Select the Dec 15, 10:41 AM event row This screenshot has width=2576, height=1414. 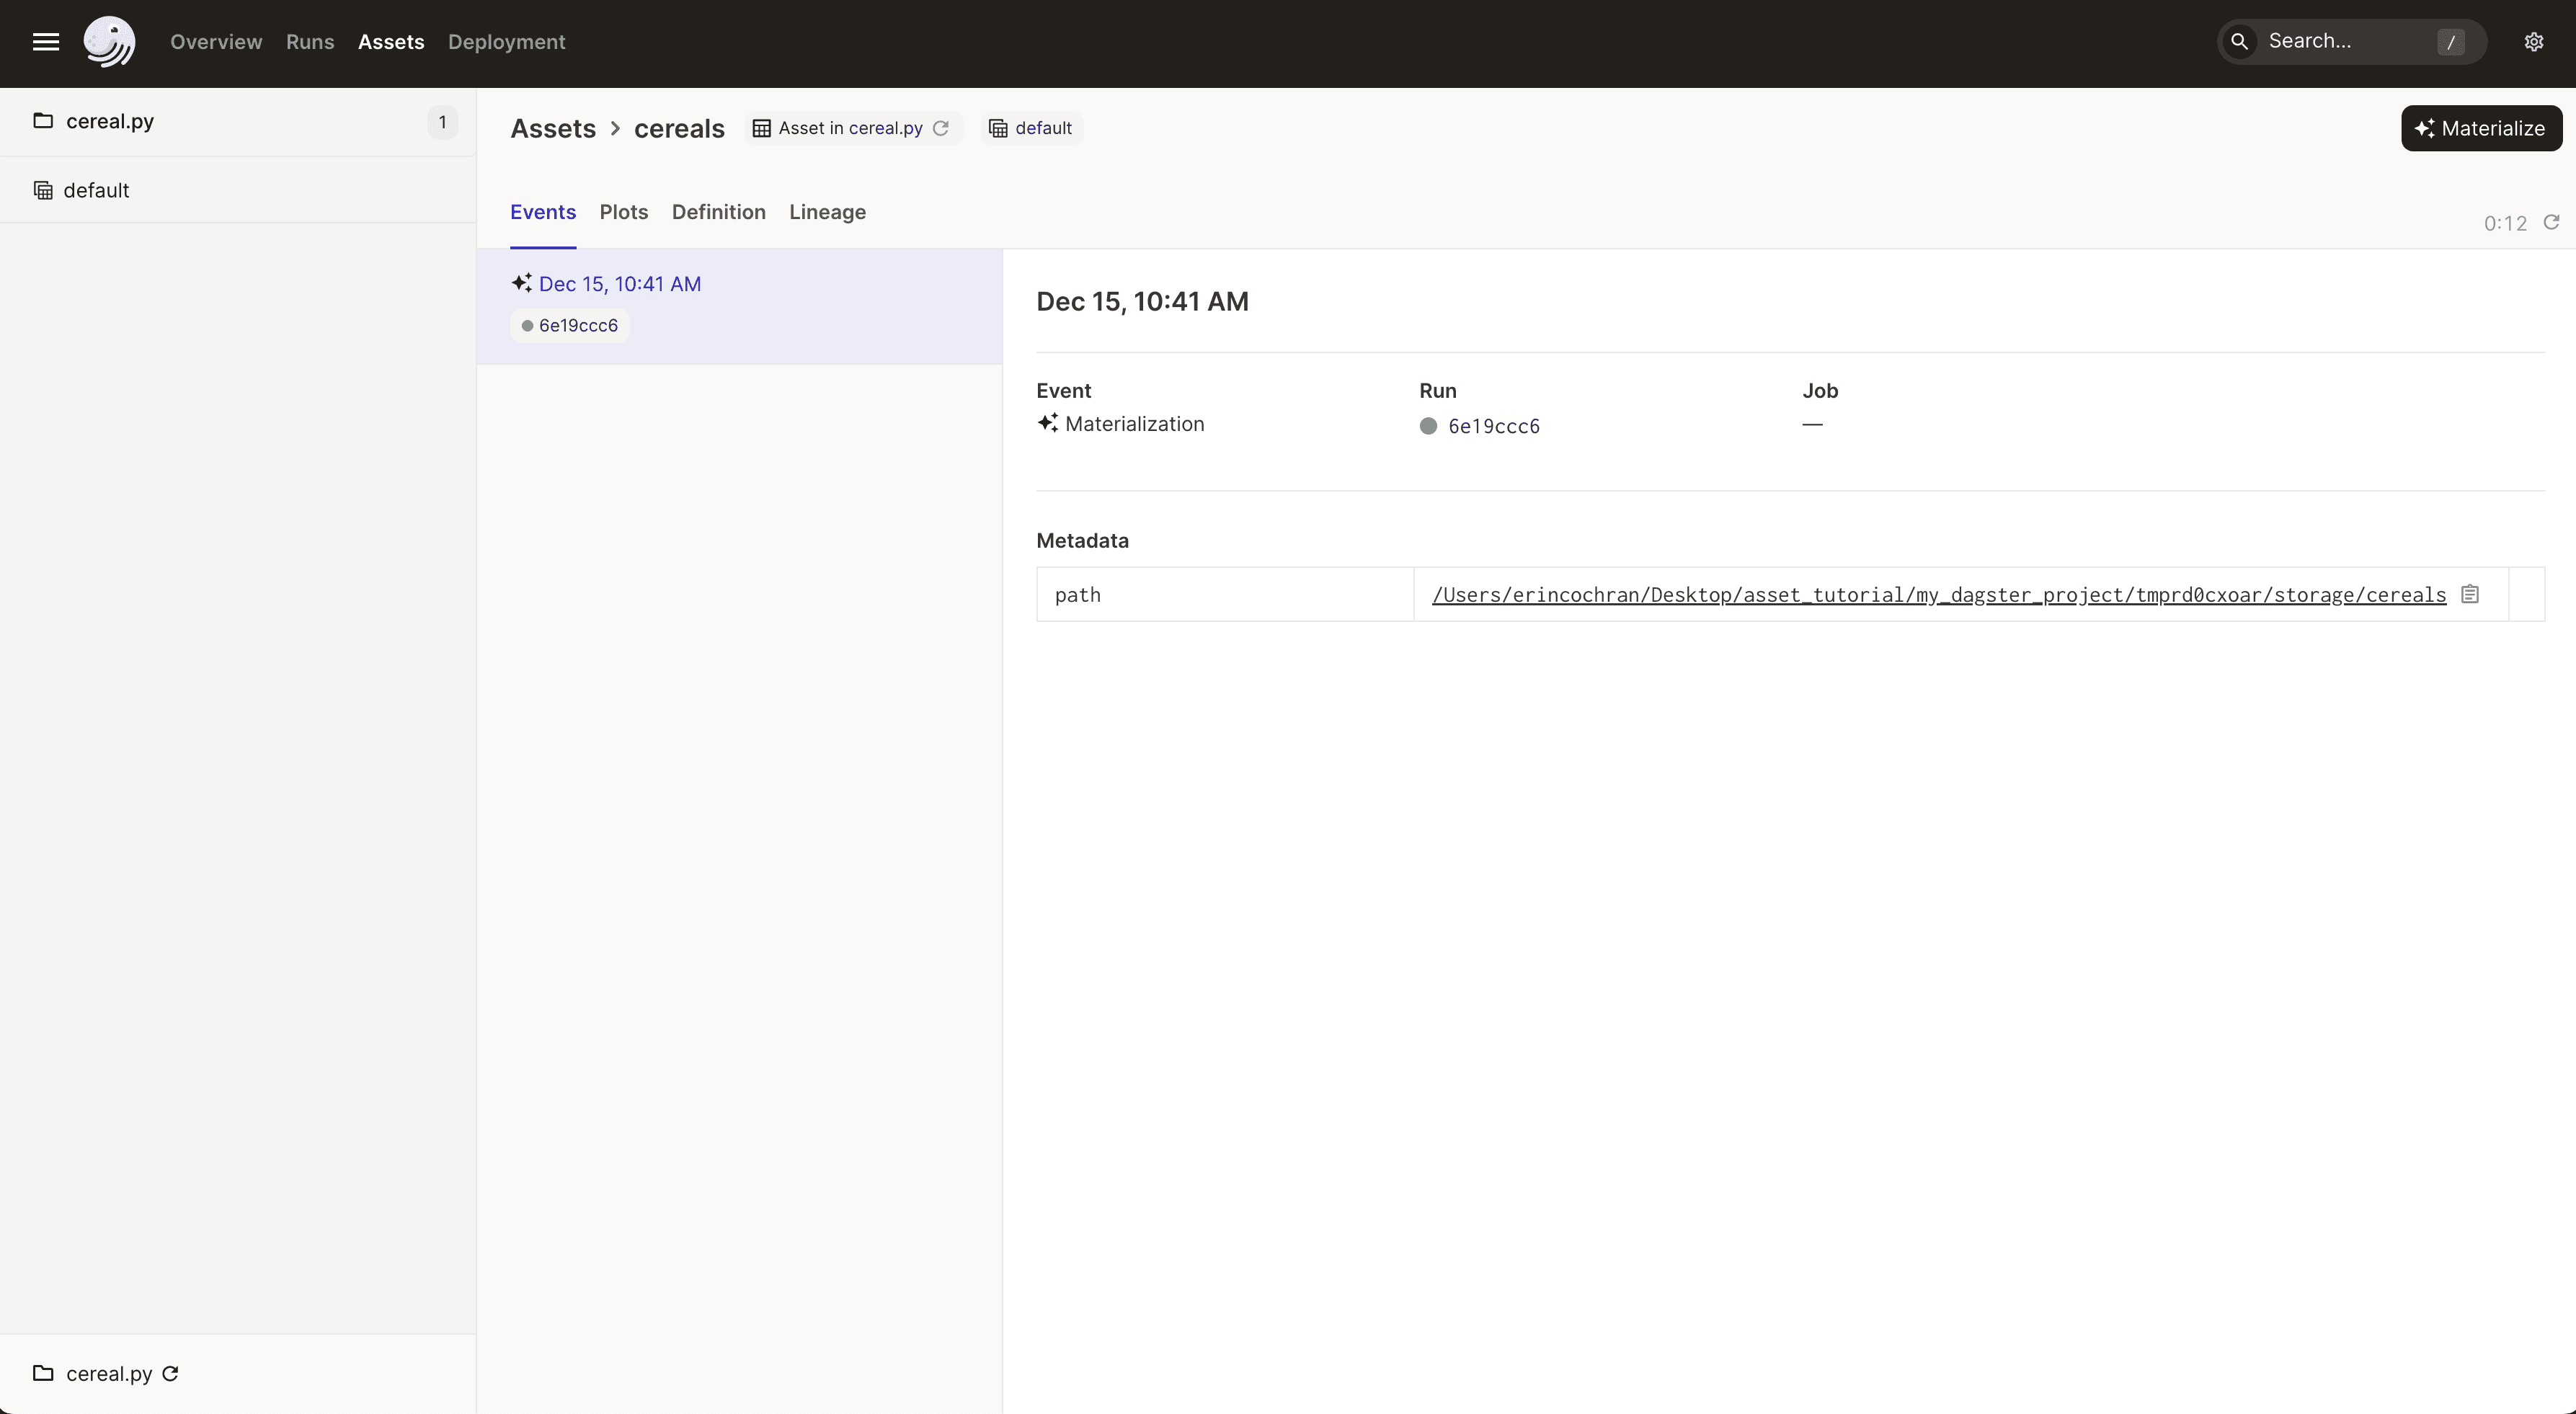tap(740, 306)
